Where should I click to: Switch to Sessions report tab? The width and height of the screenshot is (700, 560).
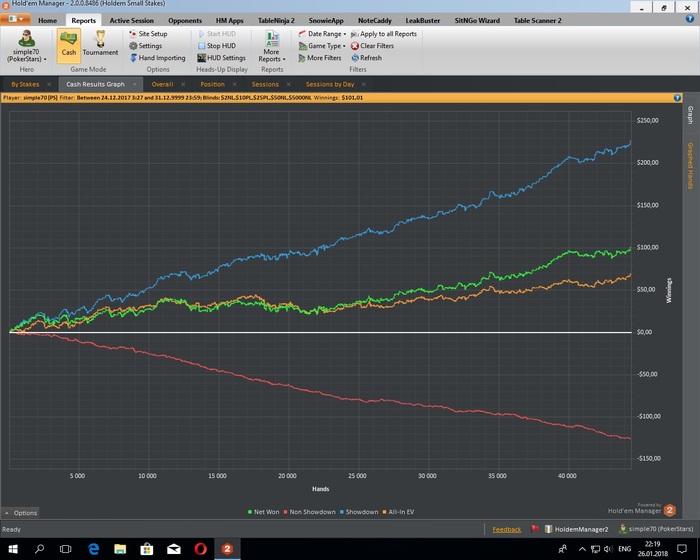coord(265,84)
